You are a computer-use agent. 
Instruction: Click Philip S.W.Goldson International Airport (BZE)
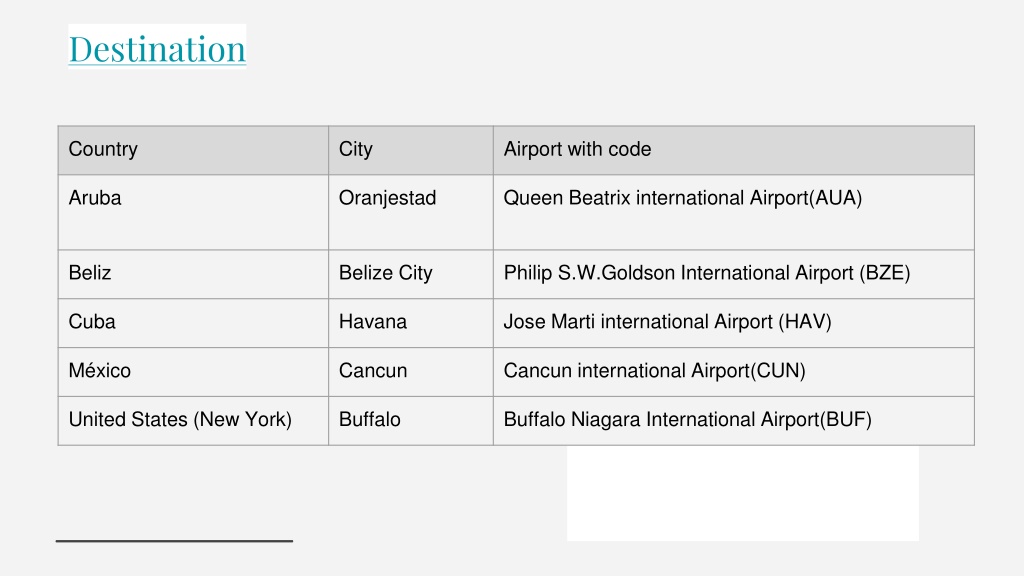coord(733,274)
